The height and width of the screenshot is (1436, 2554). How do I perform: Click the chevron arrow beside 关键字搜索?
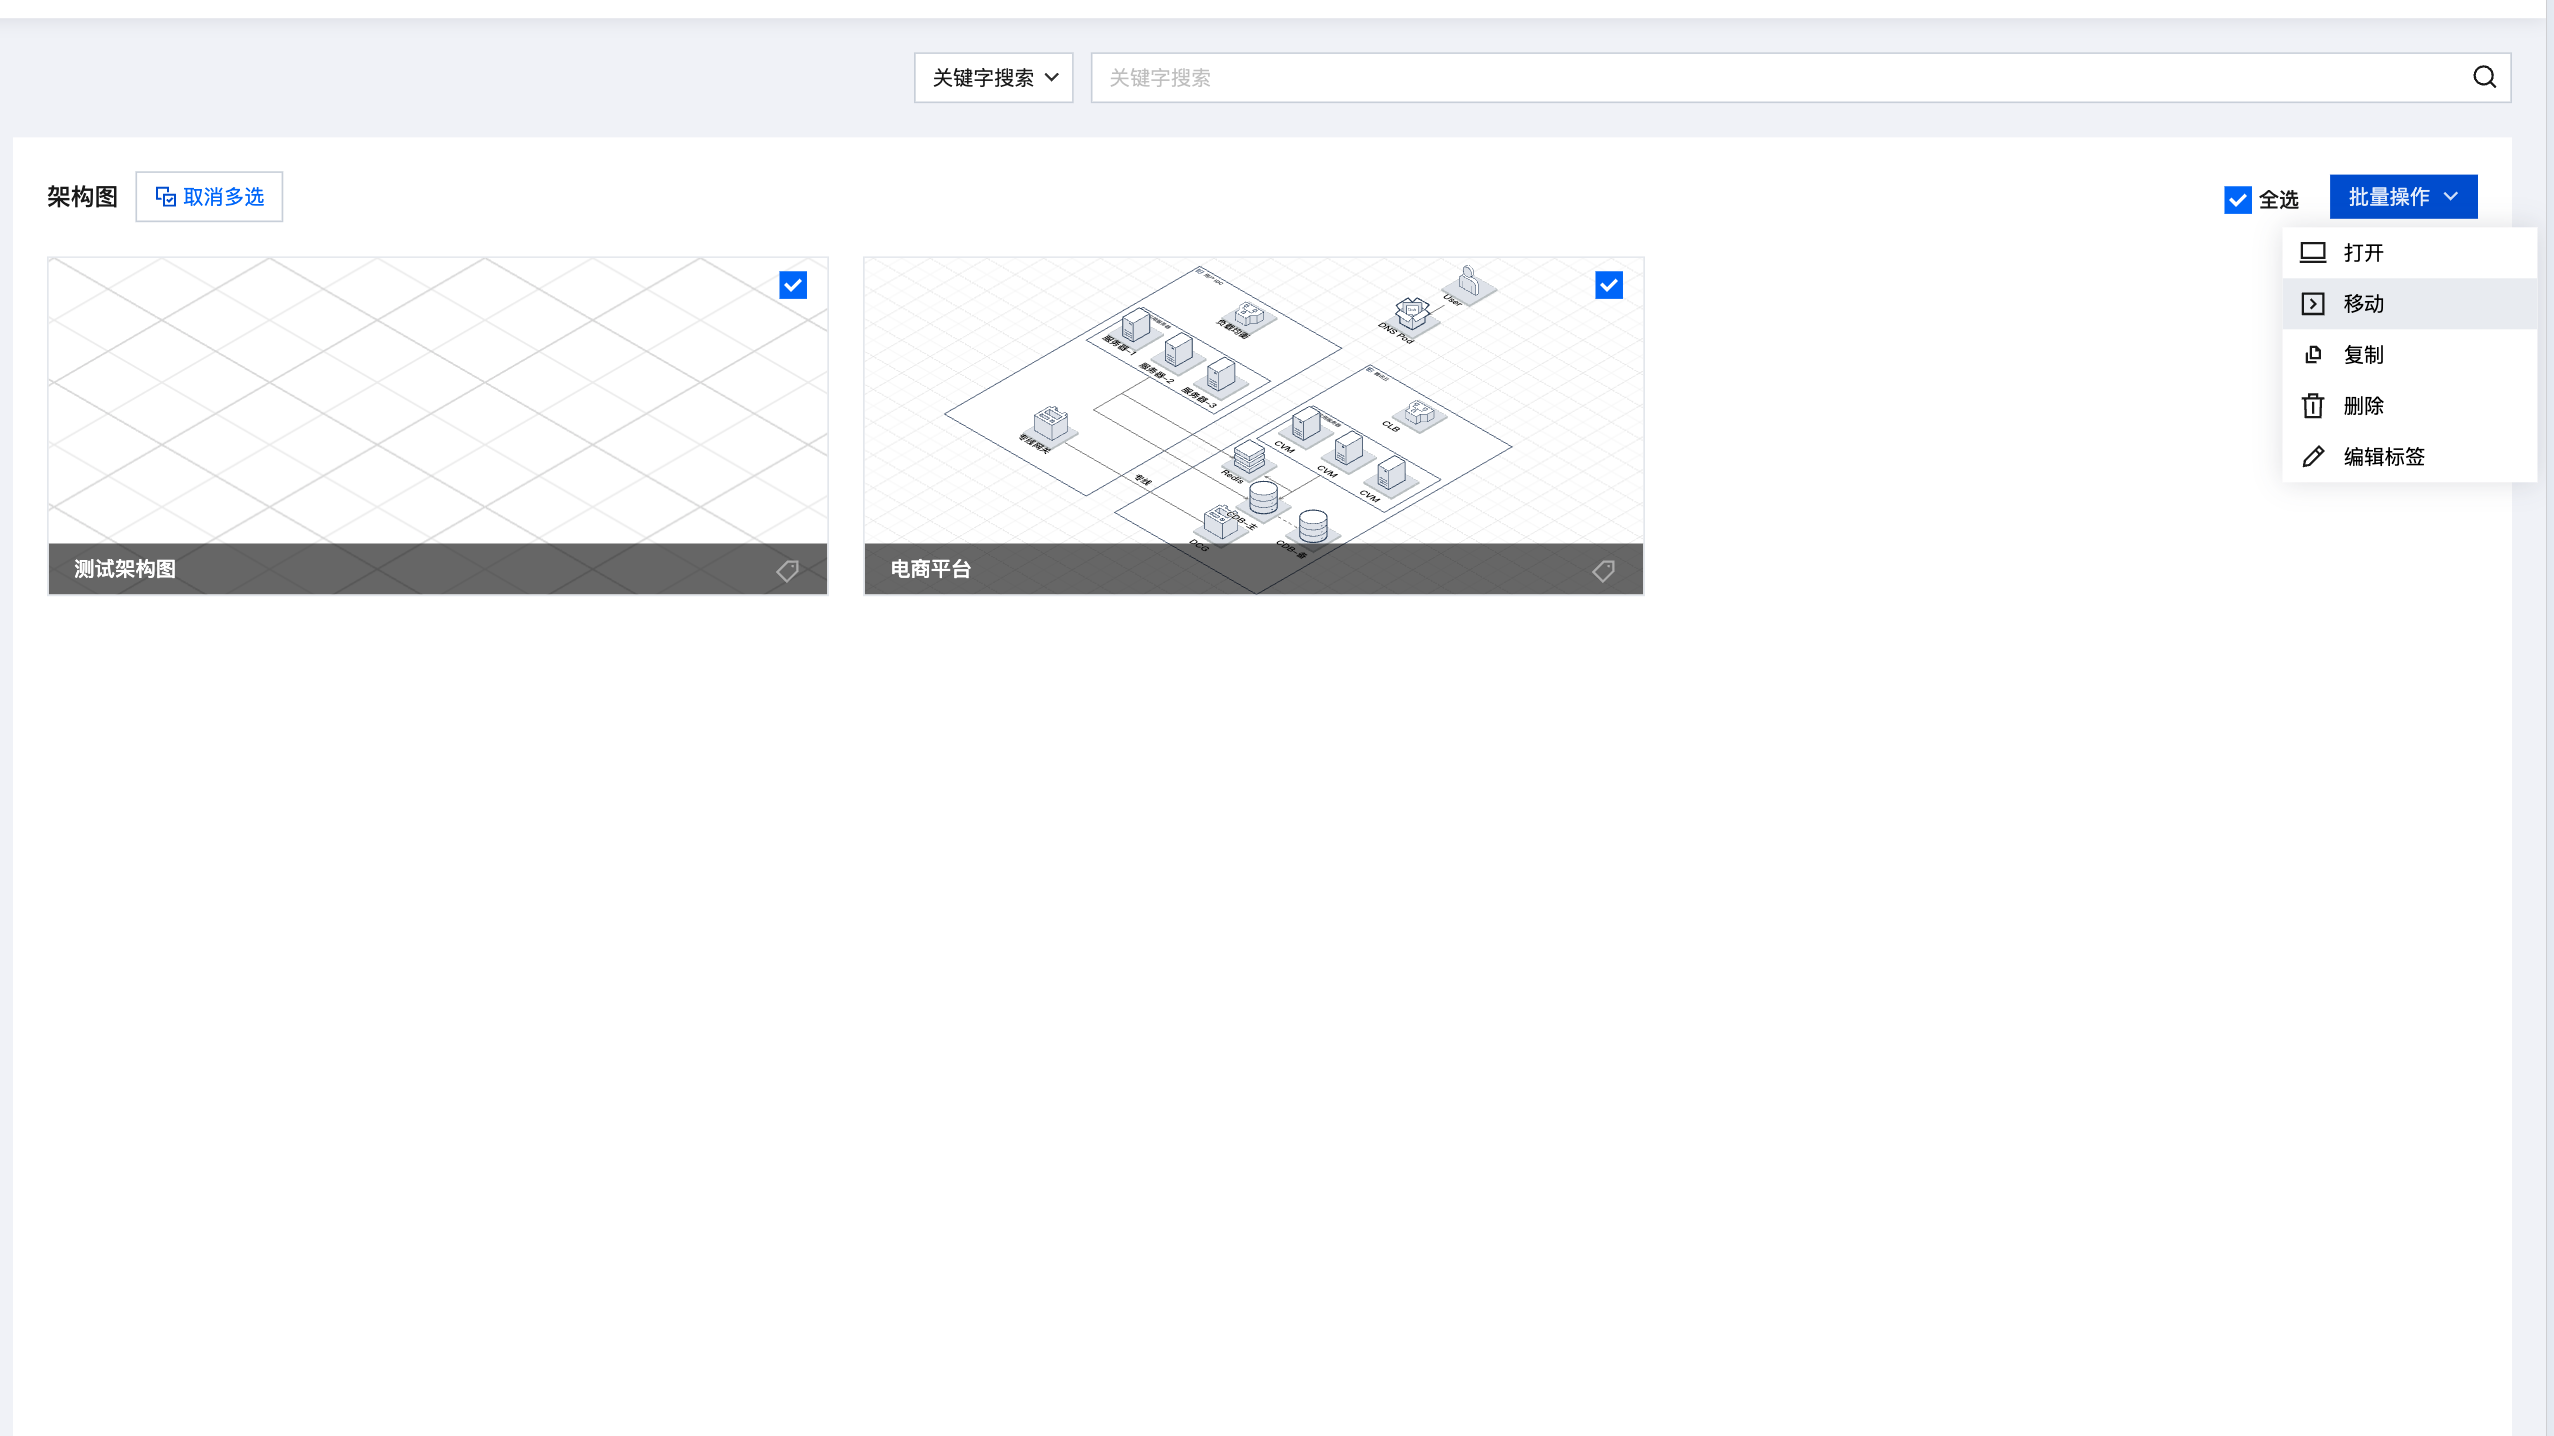[x=1052, y=78]
